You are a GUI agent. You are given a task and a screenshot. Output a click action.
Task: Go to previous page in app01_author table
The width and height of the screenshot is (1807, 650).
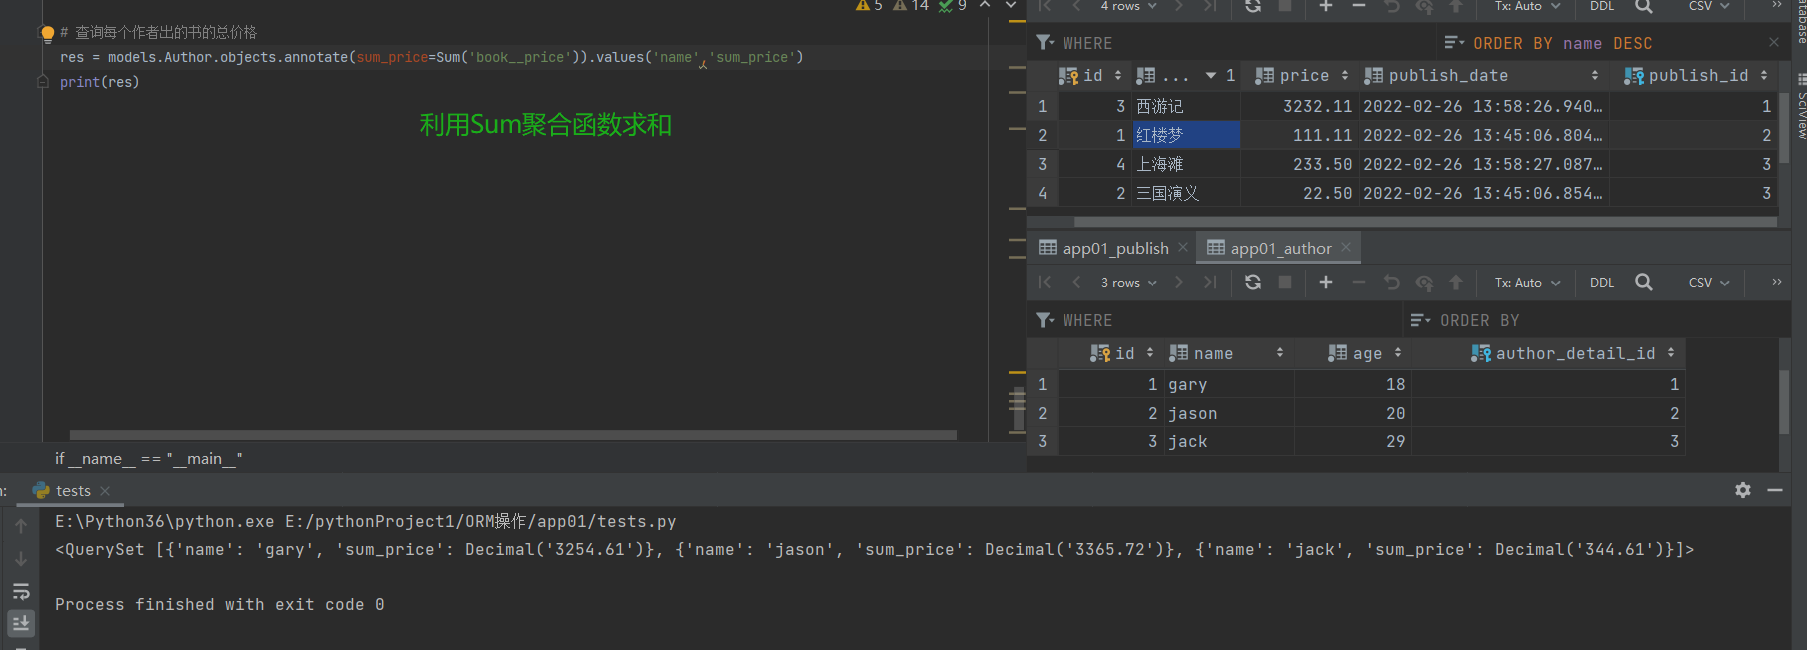1077,283
